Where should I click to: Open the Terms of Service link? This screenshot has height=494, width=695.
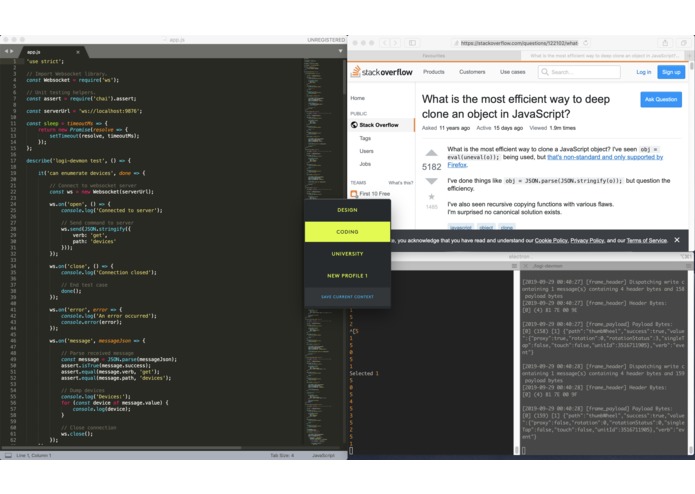tap(646, 241)
